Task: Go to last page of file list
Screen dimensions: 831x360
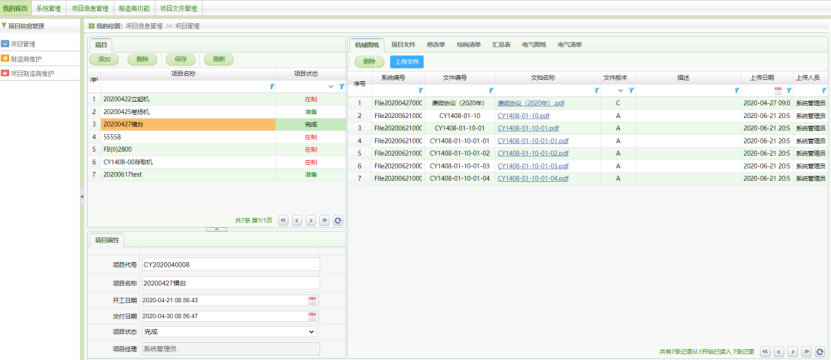Action: pyautogui.click(x=807, y=352)
